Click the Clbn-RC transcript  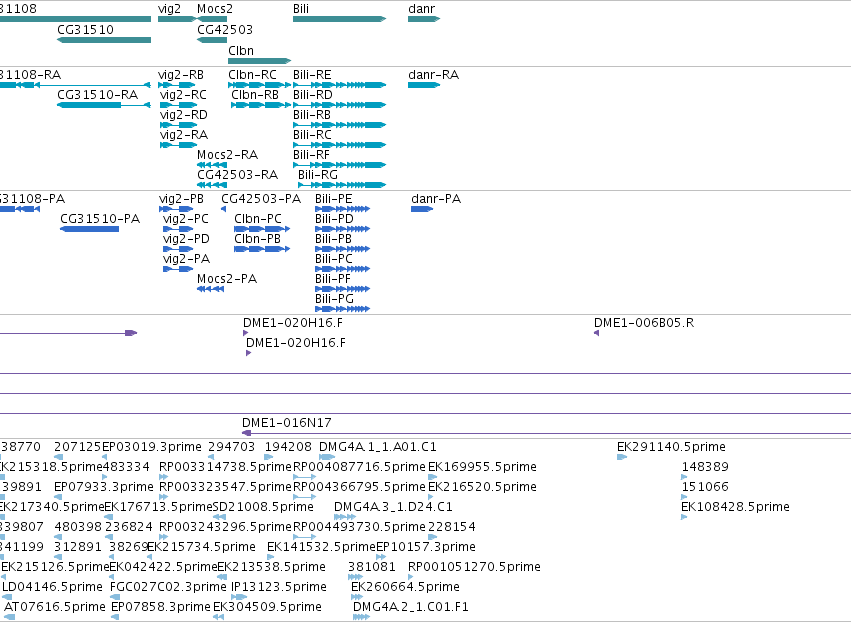tap(259, 85)
